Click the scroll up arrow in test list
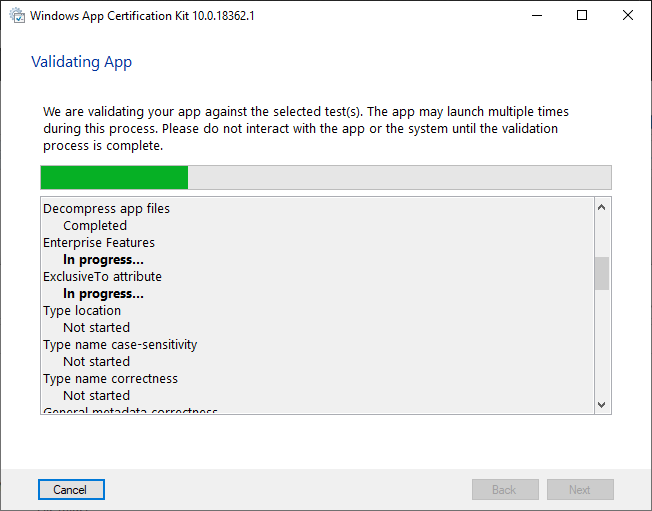 pos(601,207)
